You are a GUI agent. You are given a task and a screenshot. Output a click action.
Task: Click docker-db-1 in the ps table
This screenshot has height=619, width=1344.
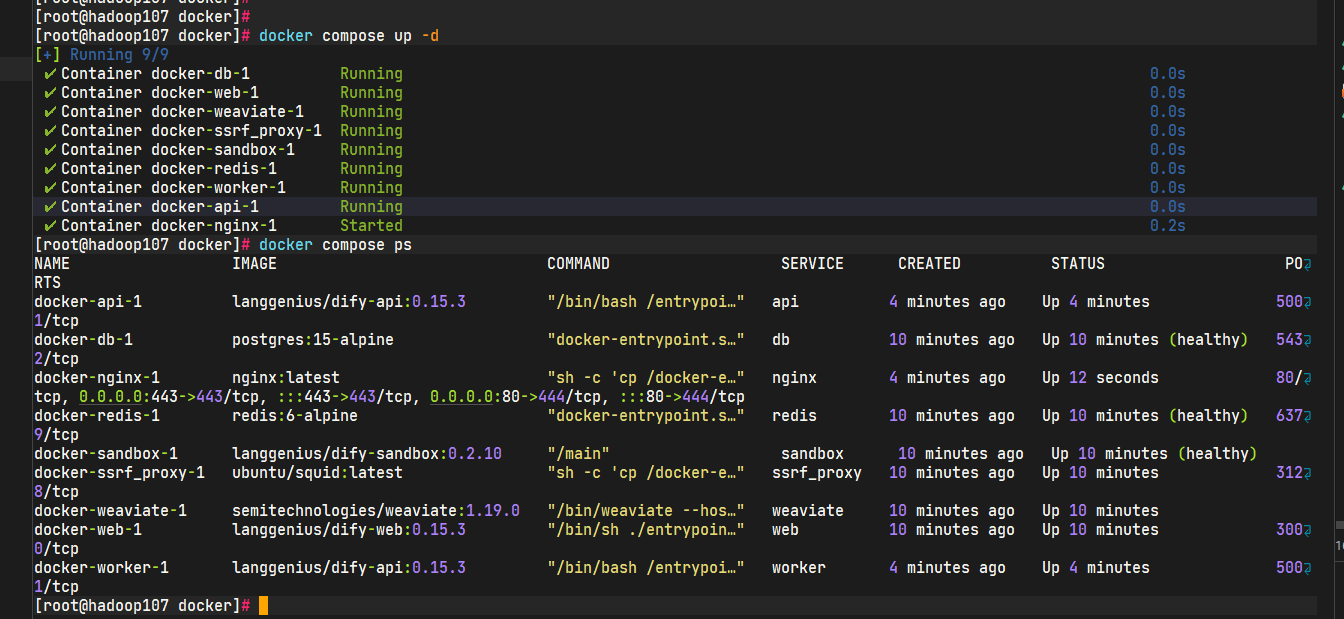point(83,340)
